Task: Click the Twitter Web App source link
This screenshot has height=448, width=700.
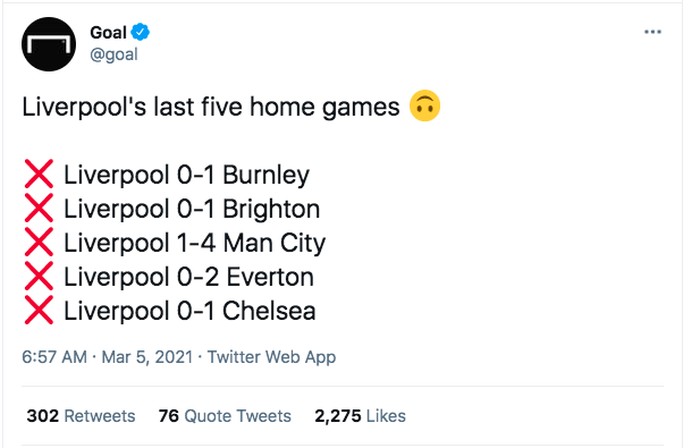Action: tap(272, 357)
